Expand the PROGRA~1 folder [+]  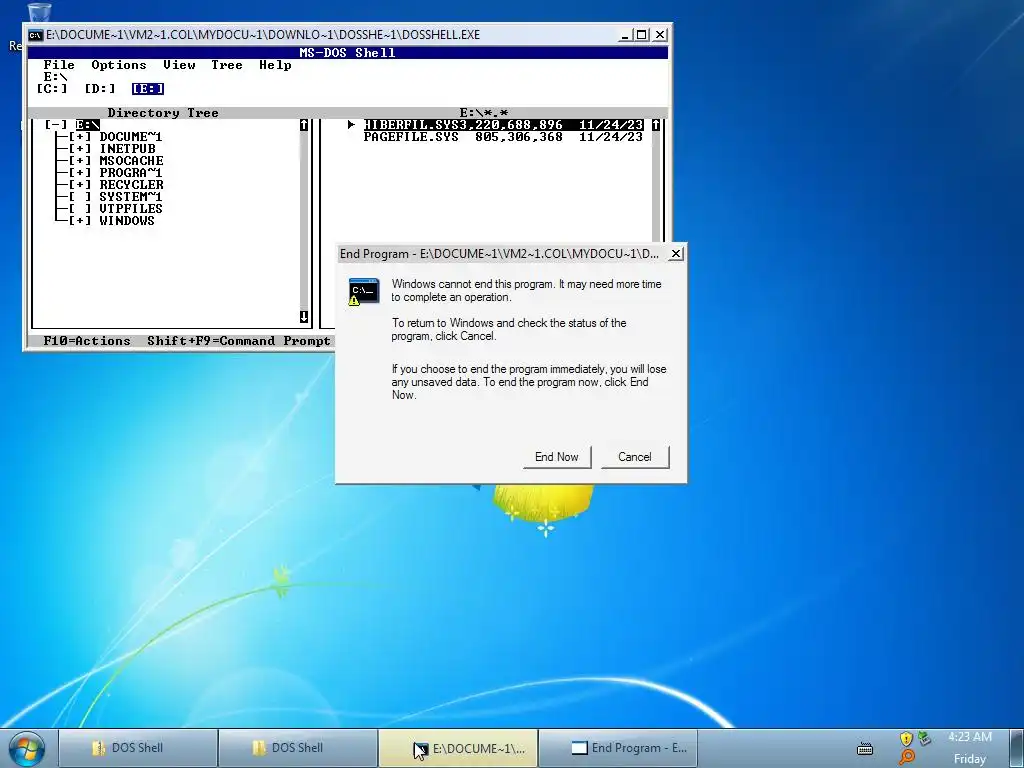point(80,172)
